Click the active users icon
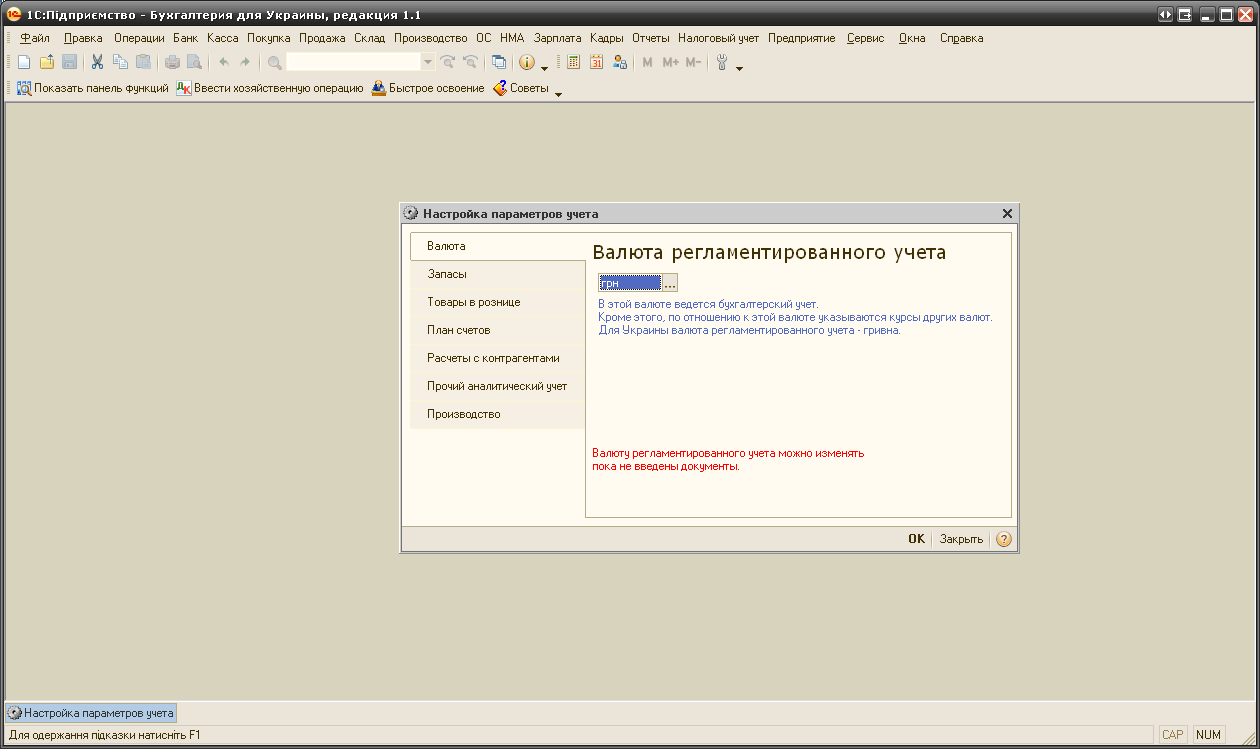The width and height of the screenshot is (1260, 749). tap(620, 62)
